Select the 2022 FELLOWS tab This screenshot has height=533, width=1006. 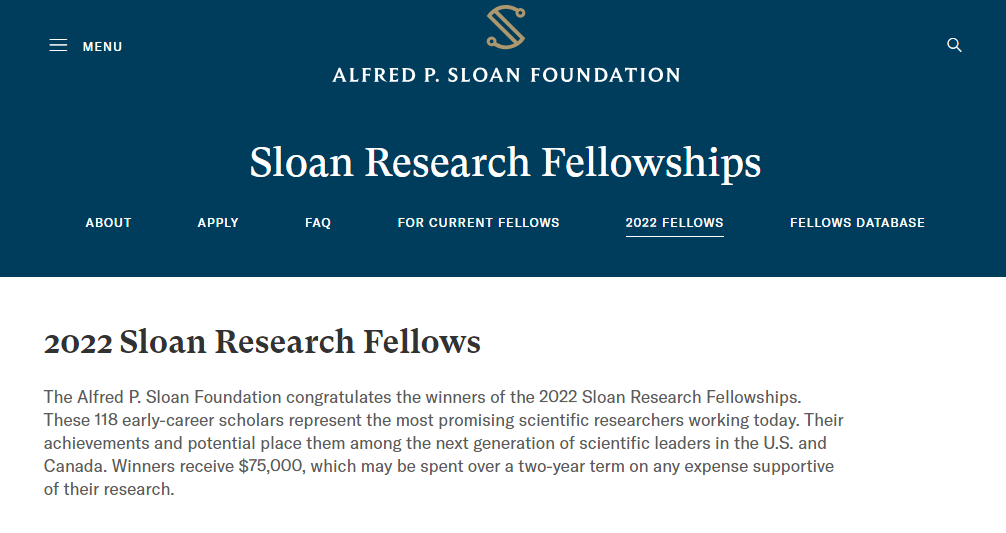pos(674,223)
